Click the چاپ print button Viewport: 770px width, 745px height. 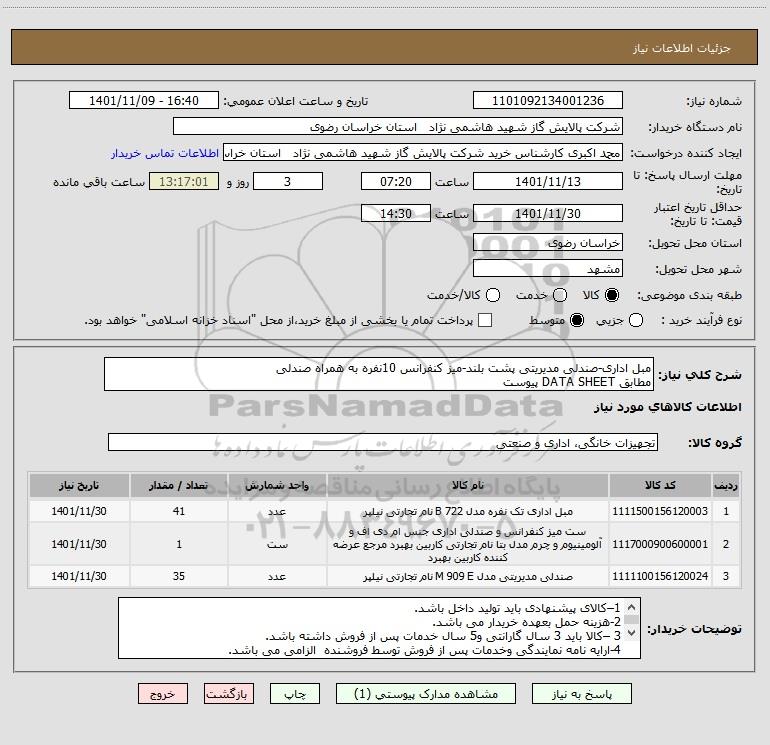pos(295,694)
